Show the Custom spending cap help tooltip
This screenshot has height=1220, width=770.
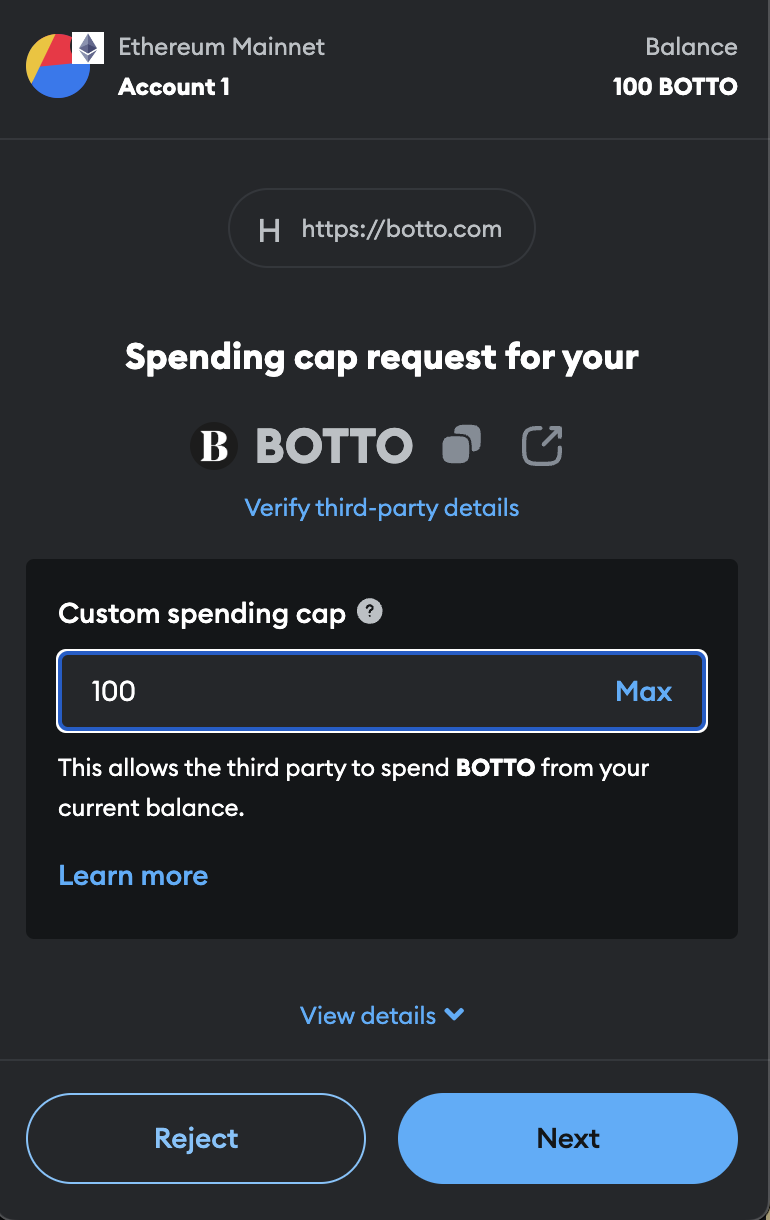tap(370, 612)
